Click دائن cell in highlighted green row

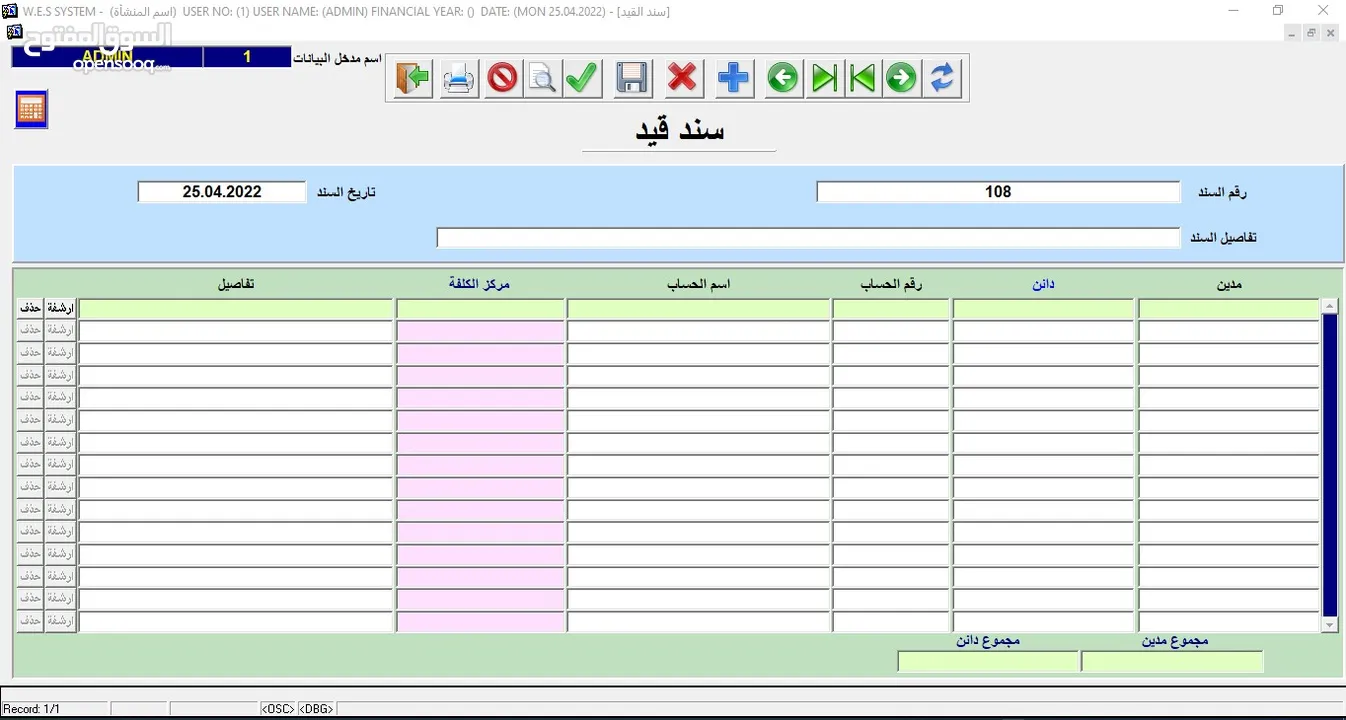tap(1043, 309)
